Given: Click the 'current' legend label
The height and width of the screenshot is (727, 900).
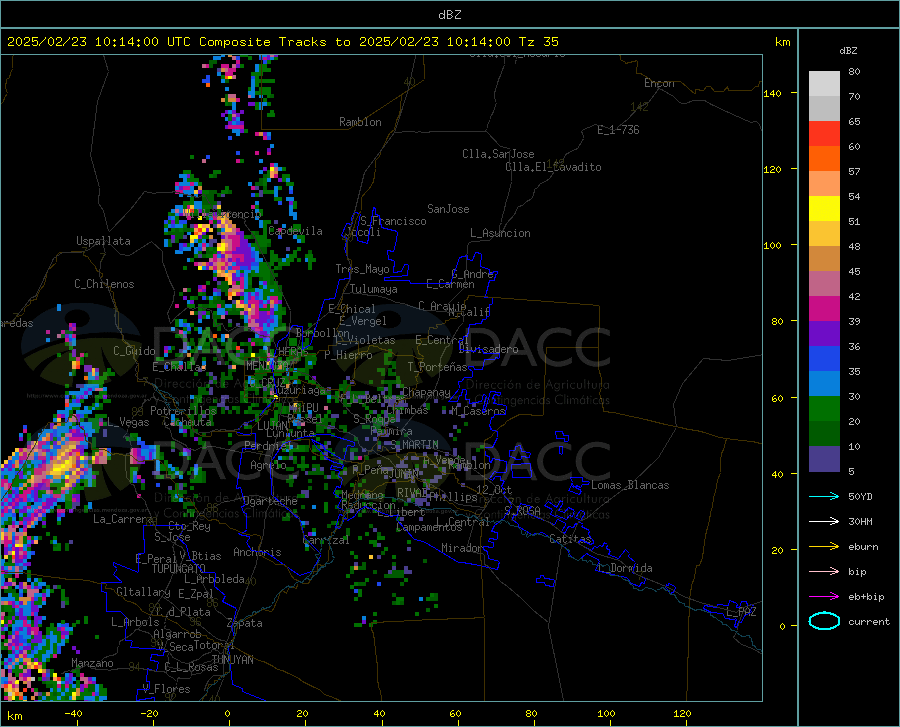Looking at the screenshot, I should 869,621.
